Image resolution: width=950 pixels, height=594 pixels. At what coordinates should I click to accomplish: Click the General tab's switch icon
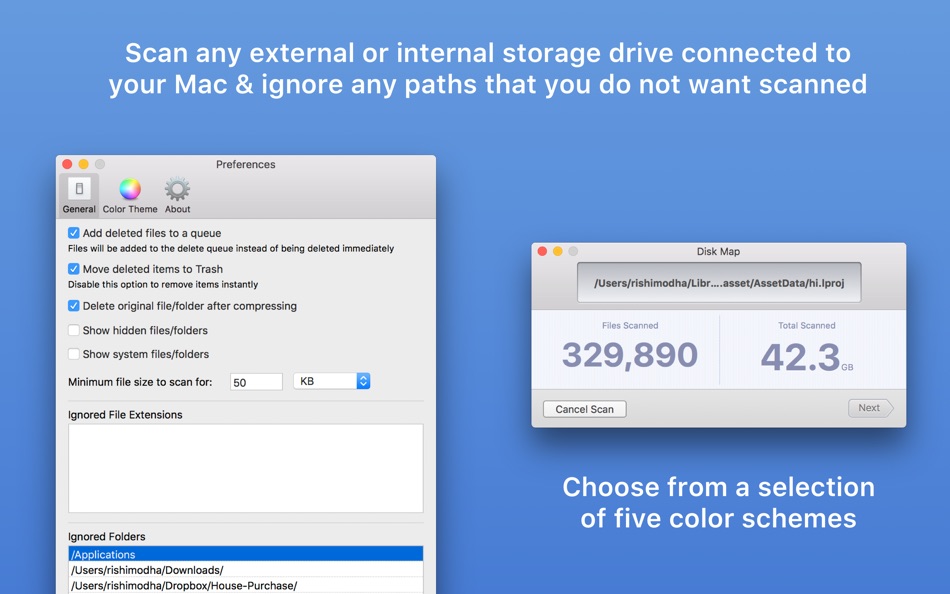coord(79,189)
